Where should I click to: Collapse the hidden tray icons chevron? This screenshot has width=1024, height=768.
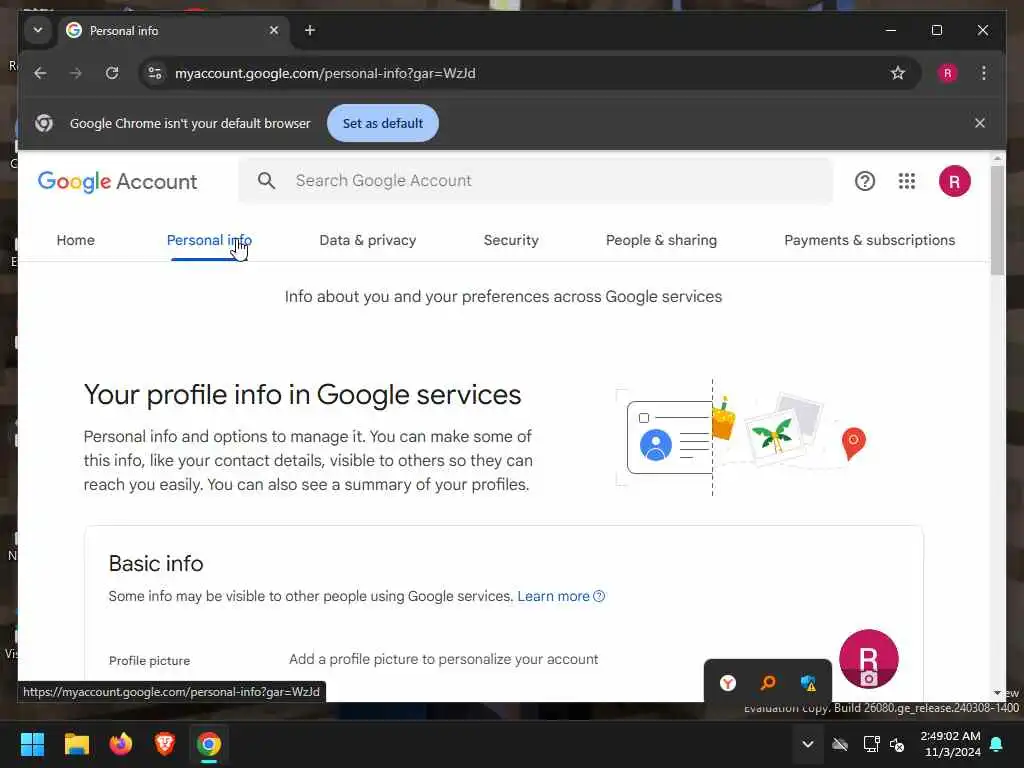(808, 744)
